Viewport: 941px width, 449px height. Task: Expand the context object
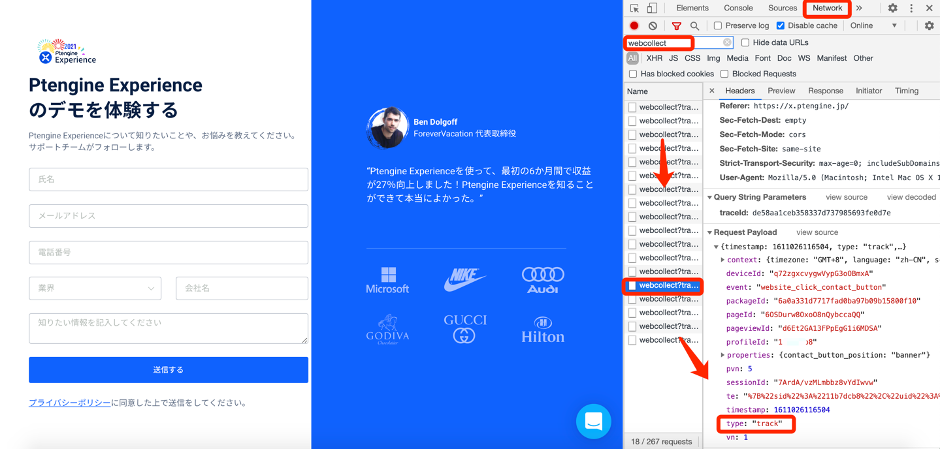pos(723,260)
